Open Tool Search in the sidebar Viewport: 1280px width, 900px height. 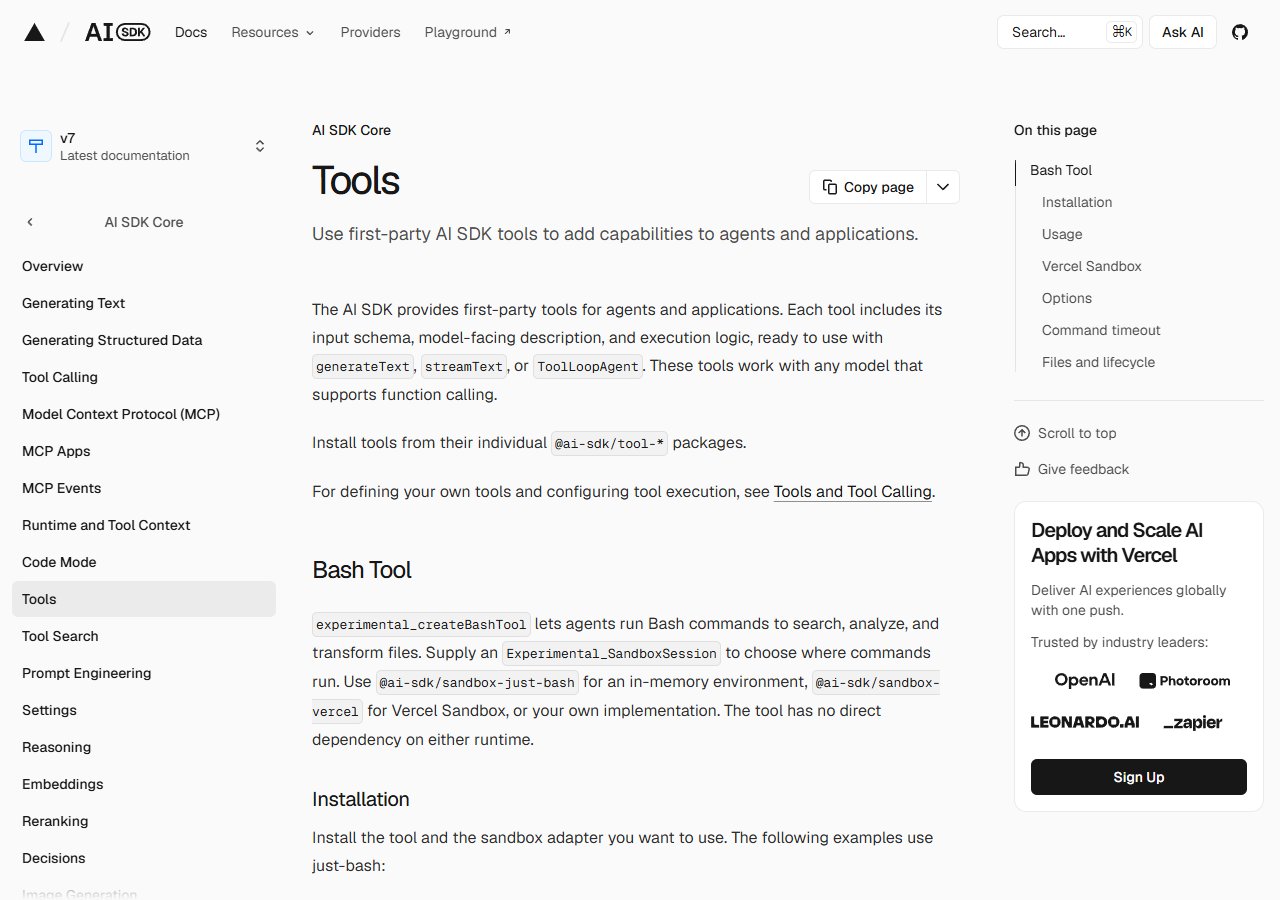144,636
